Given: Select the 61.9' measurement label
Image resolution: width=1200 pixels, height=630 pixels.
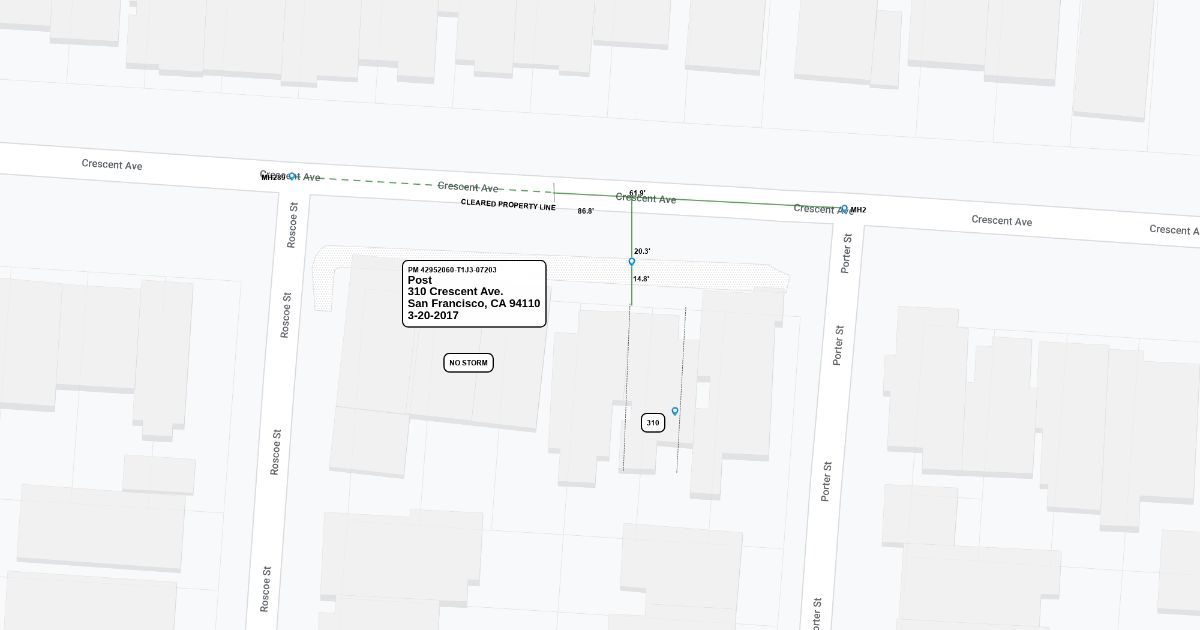Looking at the screenshot, I should [x=637, y=192].
